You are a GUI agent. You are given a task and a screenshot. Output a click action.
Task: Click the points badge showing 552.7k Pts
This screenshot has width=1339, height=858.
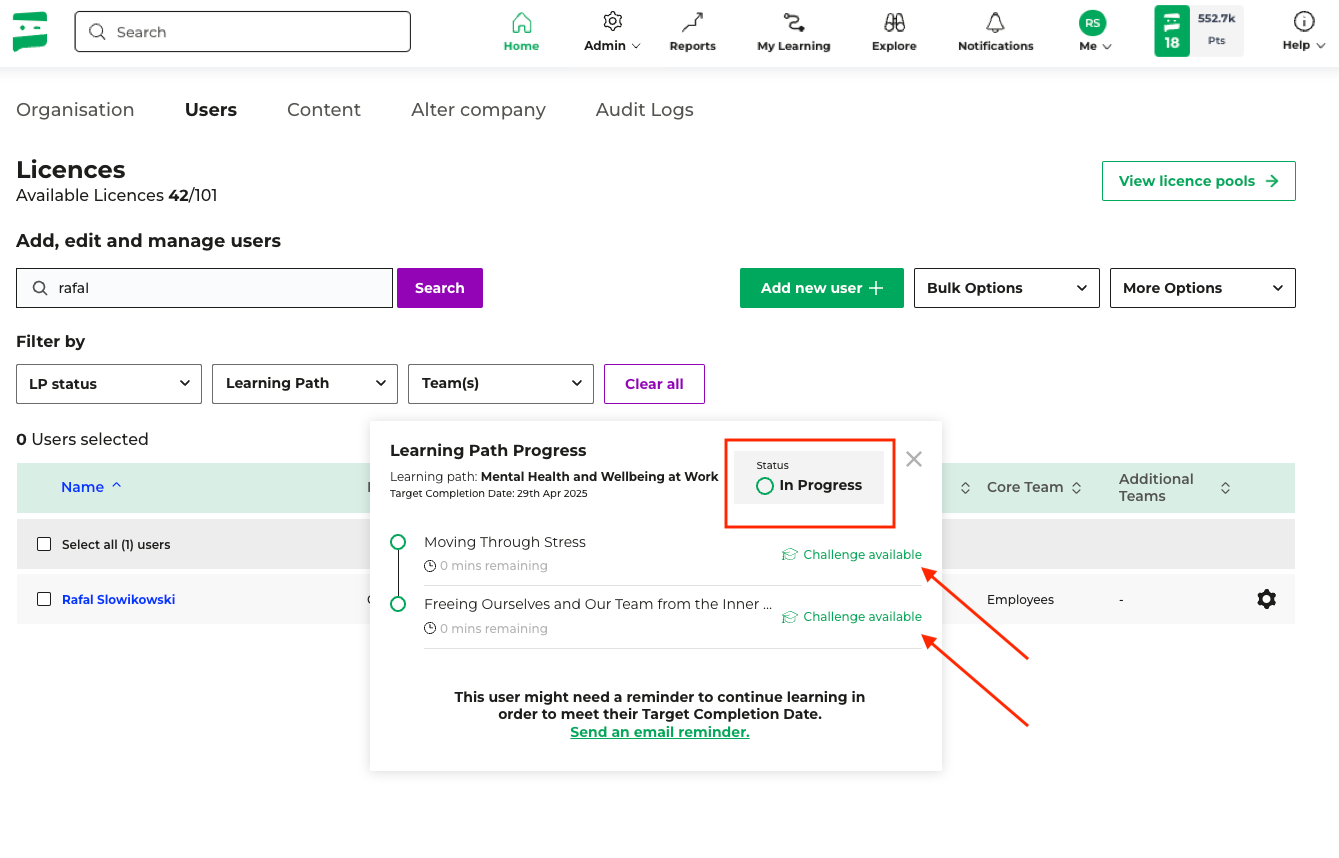(x=1216, y=30)
